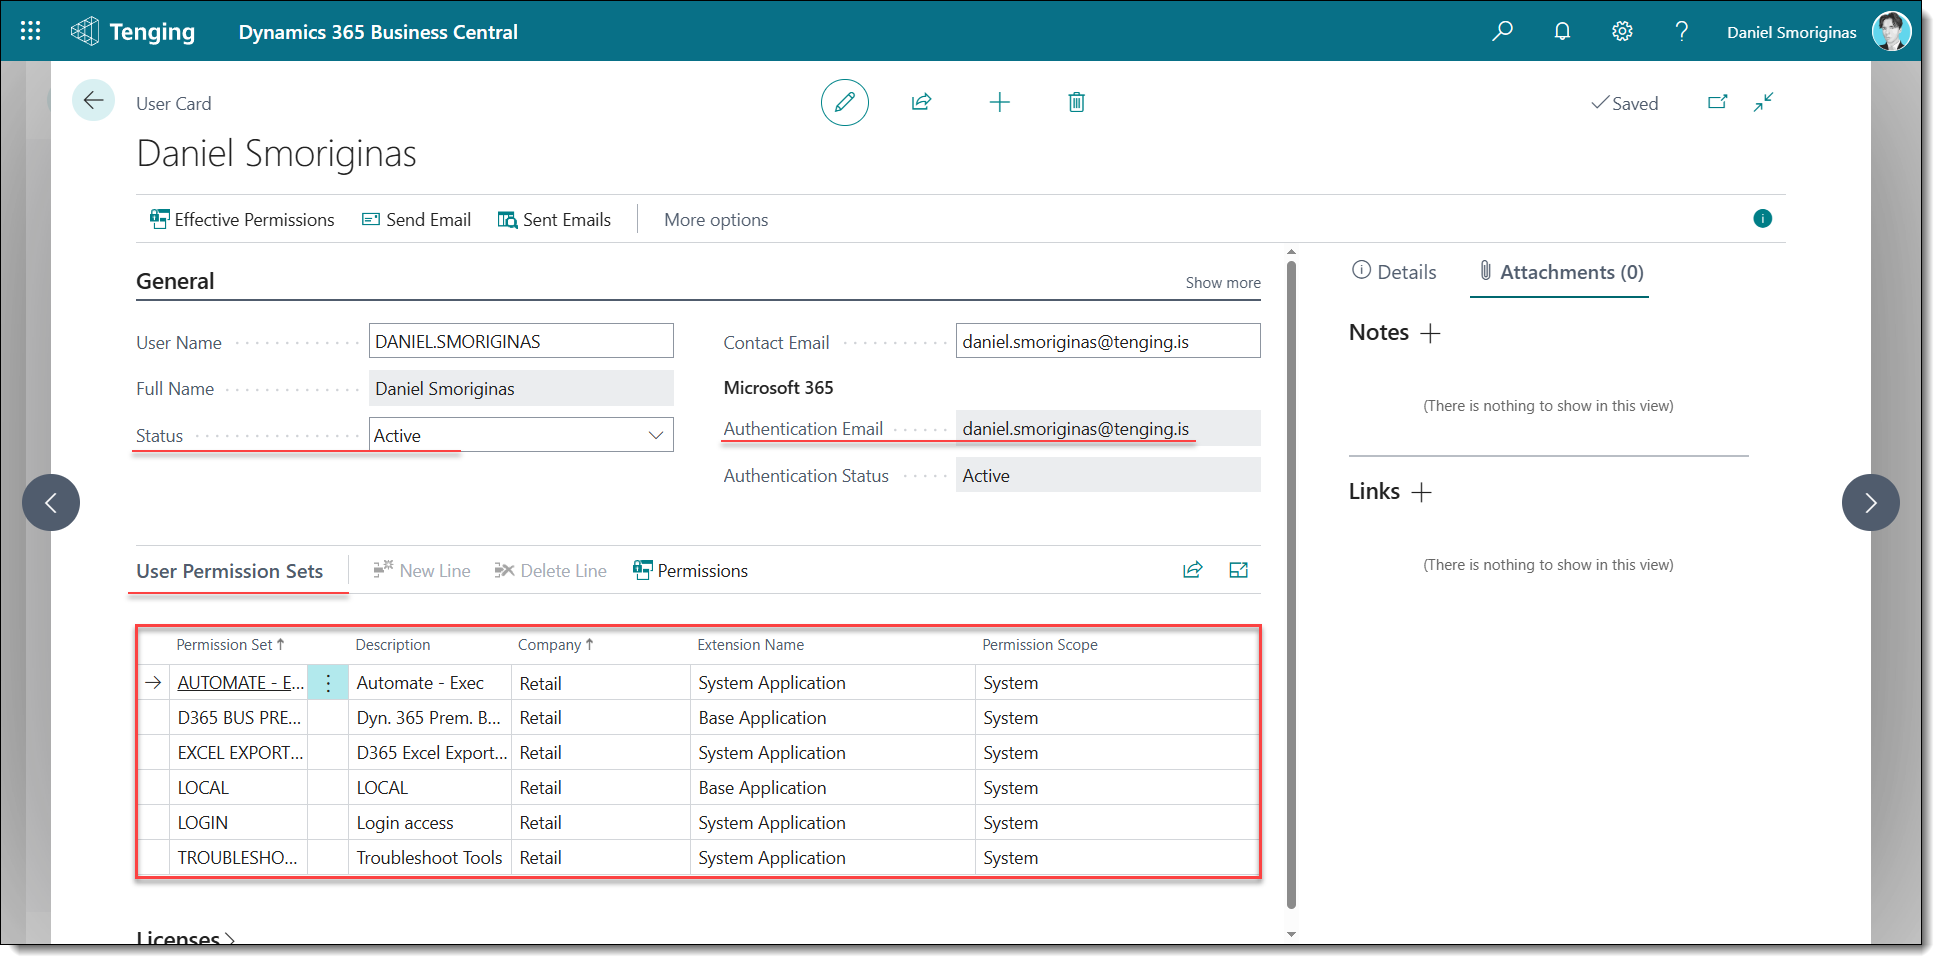Screen dimensions: 1942x965
Task: Open Permissions action
Action: 691,571
